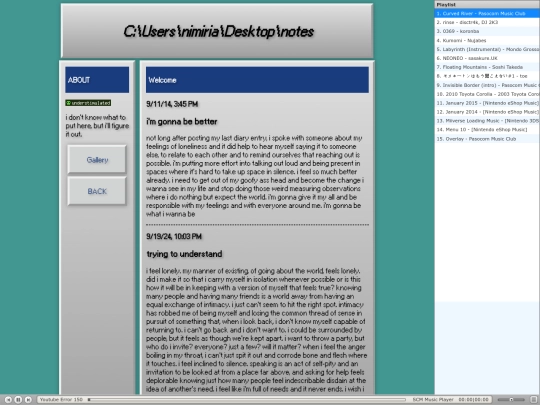
Task: Click the understimulated mood badge
Action: (x=88, y=103)
